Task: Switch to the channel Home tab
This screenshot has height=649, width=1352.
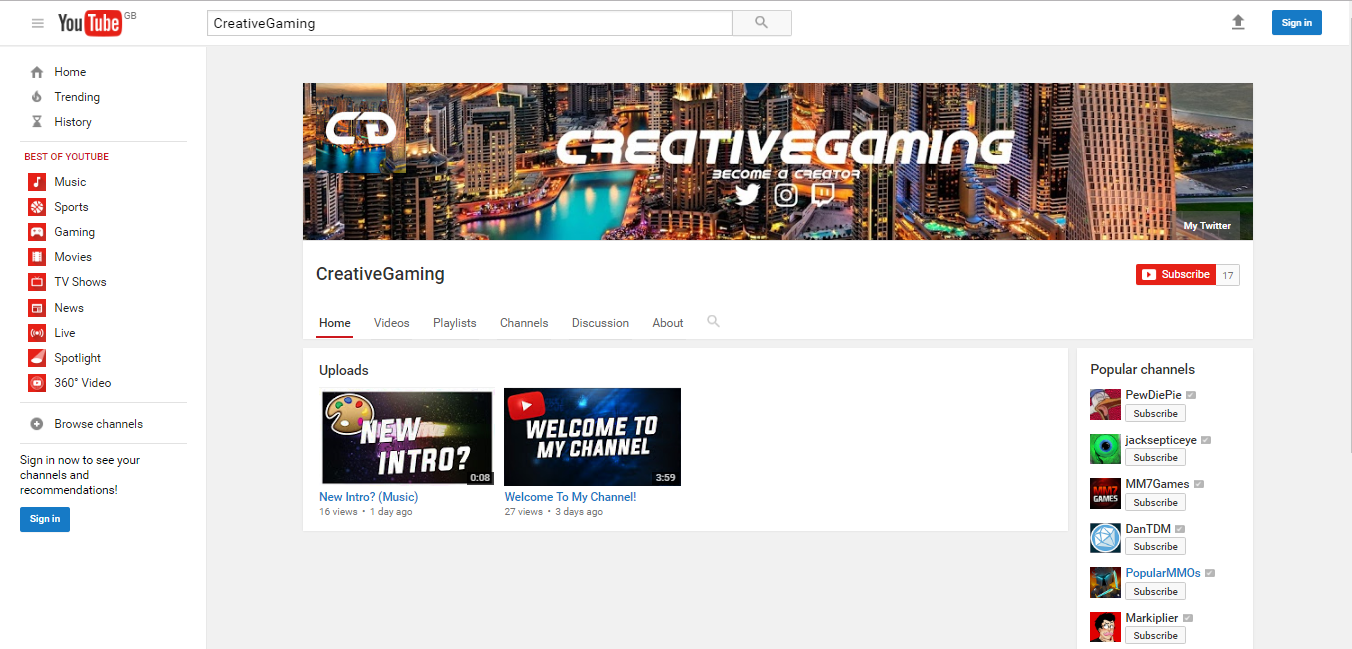Action: click(x=335, y=323)
